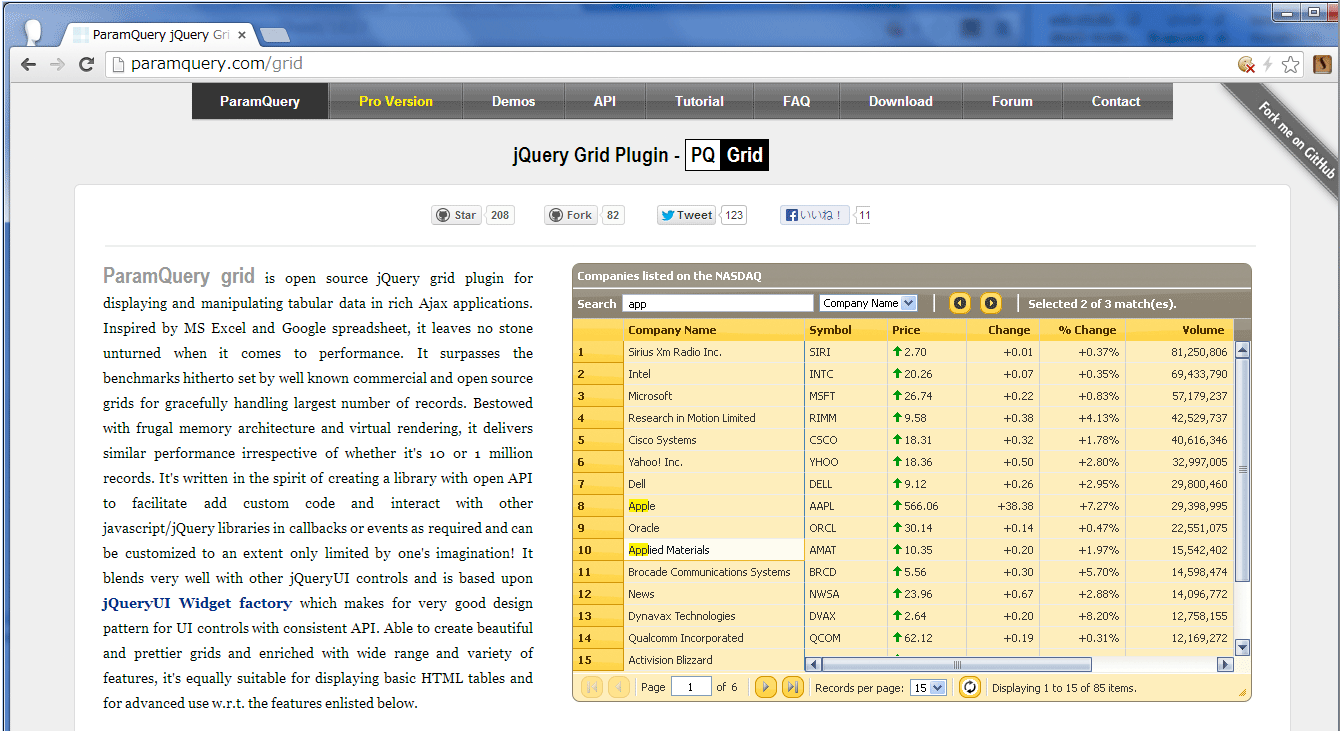Click the blocked popup icon in address bar

pos(1246,64)
